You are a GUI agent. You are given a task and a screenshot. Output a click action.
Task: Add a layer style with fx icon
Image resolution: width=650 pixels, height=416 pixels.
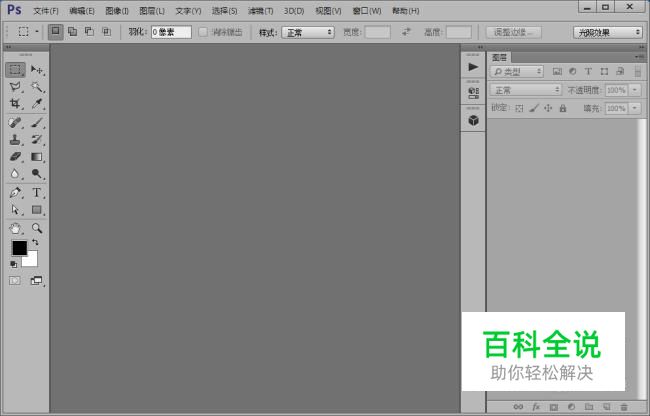[536, 407]
